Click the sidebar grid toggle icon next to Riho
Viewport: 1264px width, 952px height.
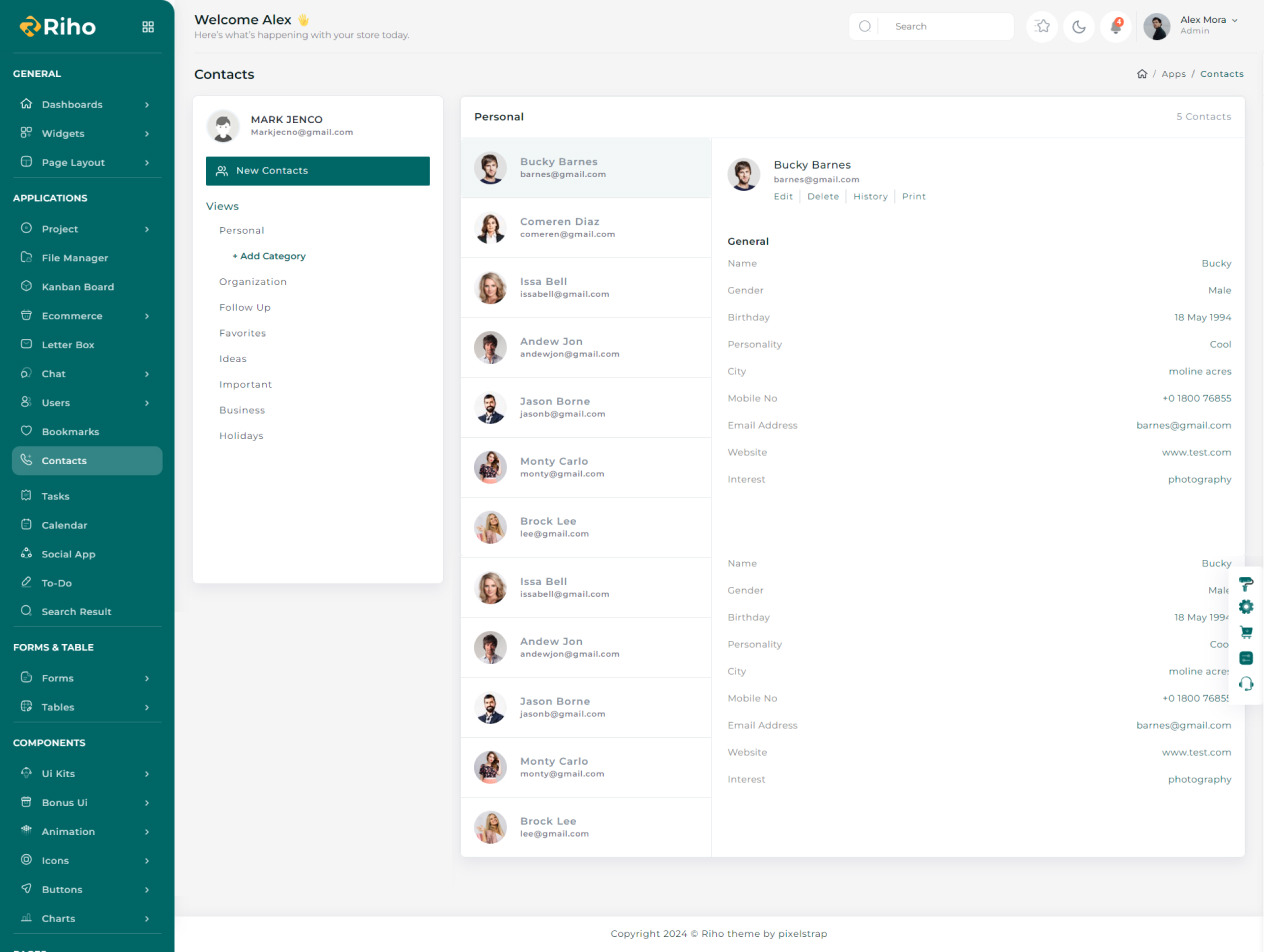point(148,27)
